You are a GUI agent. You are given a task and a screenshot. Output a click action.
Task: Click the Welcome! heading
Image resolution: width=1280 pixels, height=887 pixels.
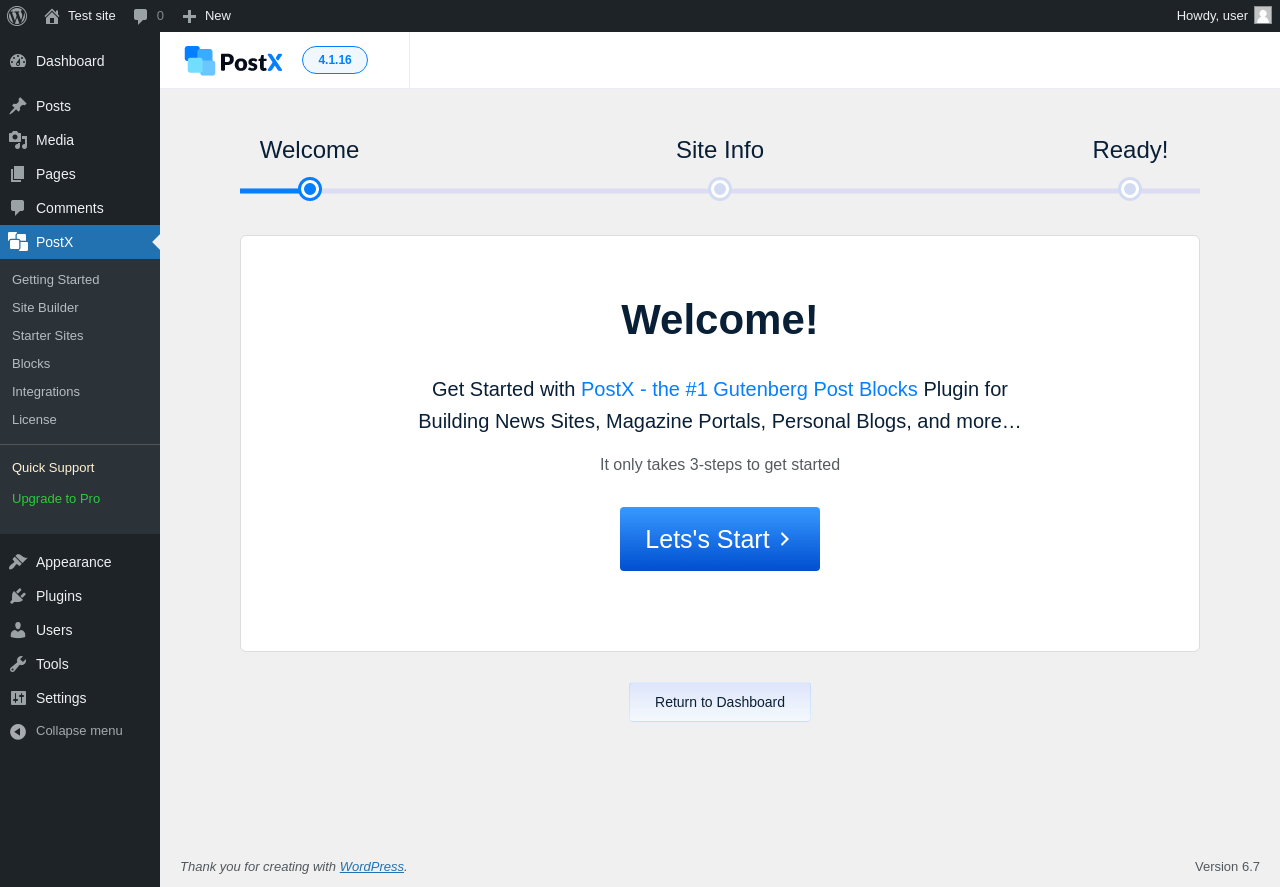click(x=720, y=320)
